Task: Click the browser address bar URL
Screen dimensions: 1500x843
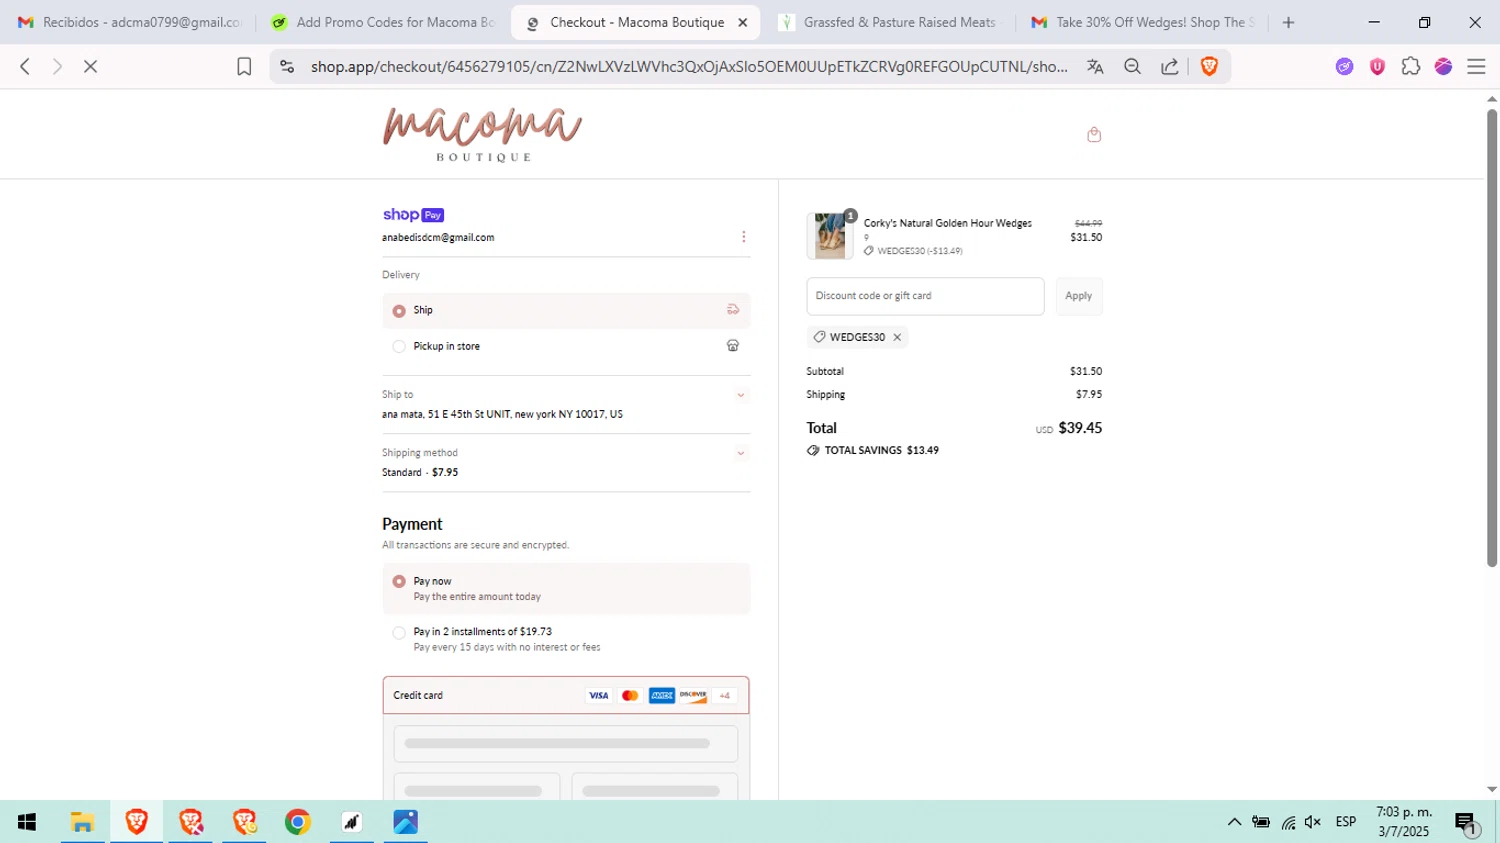Action: (688, 66)
